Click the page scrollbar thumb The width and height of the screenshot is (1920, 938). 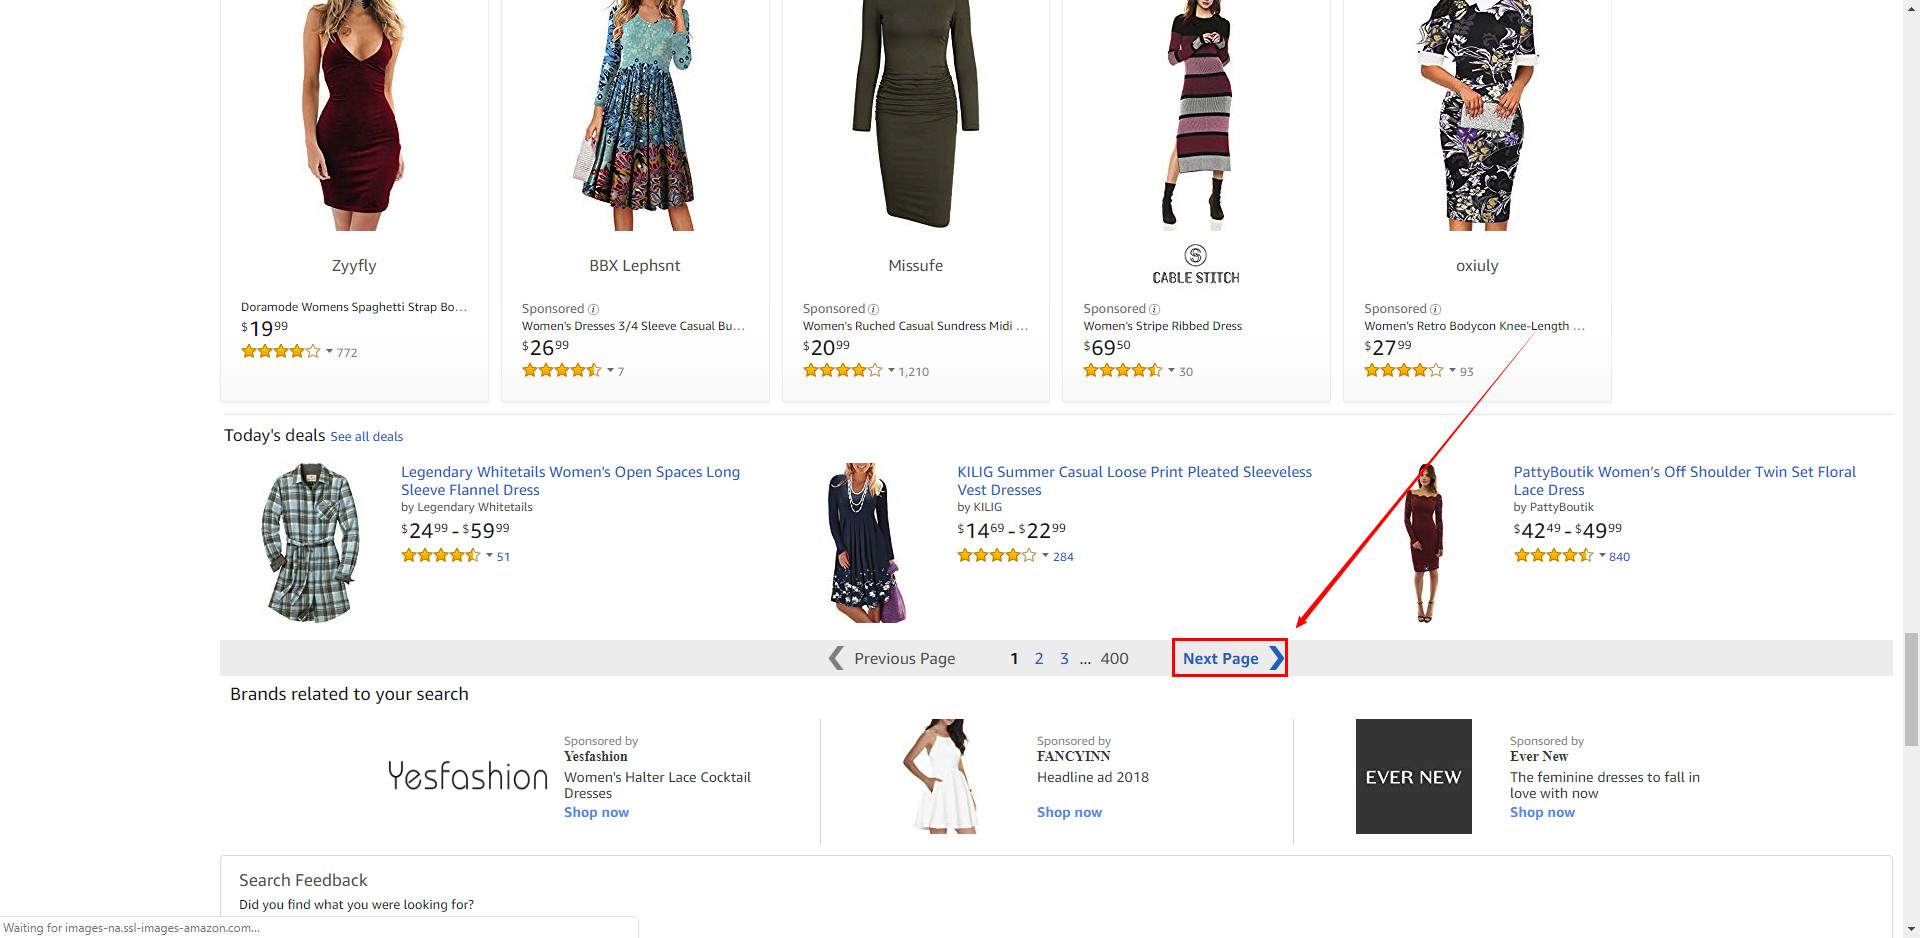(1911, 689)
